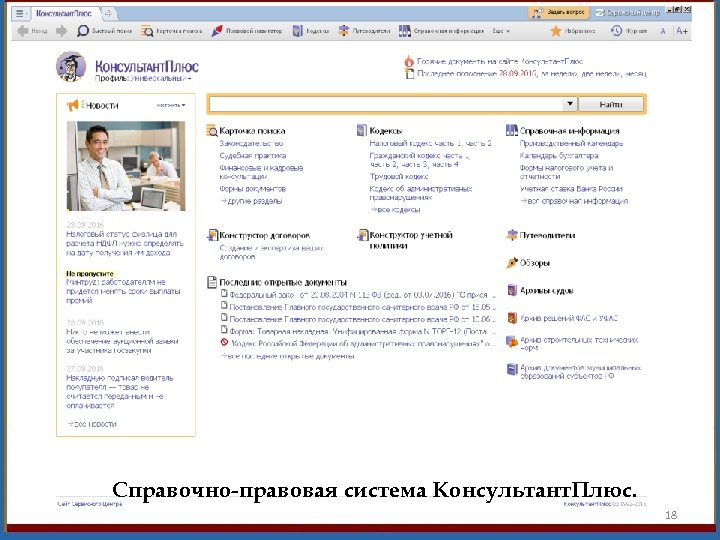Image resolution: width=720 pixels, height=540 pixels.
Task: Open the все новости link
Action: tap(92, 424)
